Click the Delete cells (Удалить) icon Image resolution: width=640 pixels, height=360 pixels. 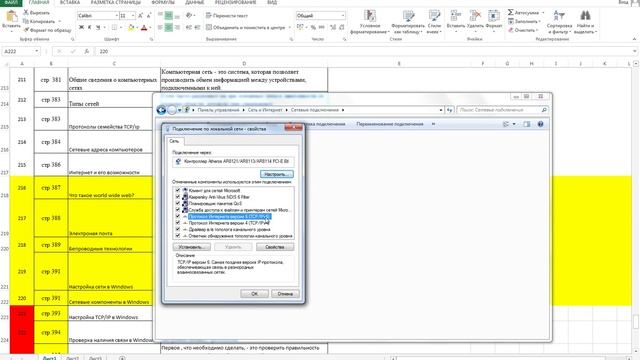[x=475, y=16]
